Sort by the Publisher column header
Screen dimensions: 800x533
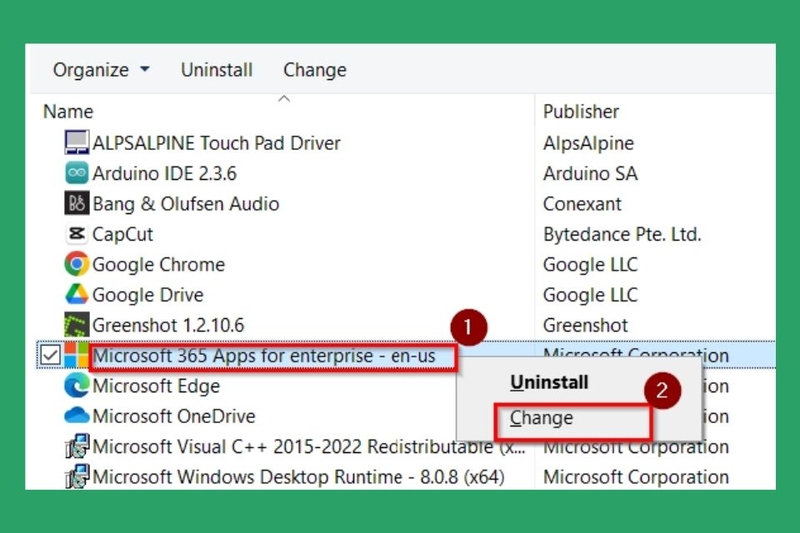(x=581, y=111)
